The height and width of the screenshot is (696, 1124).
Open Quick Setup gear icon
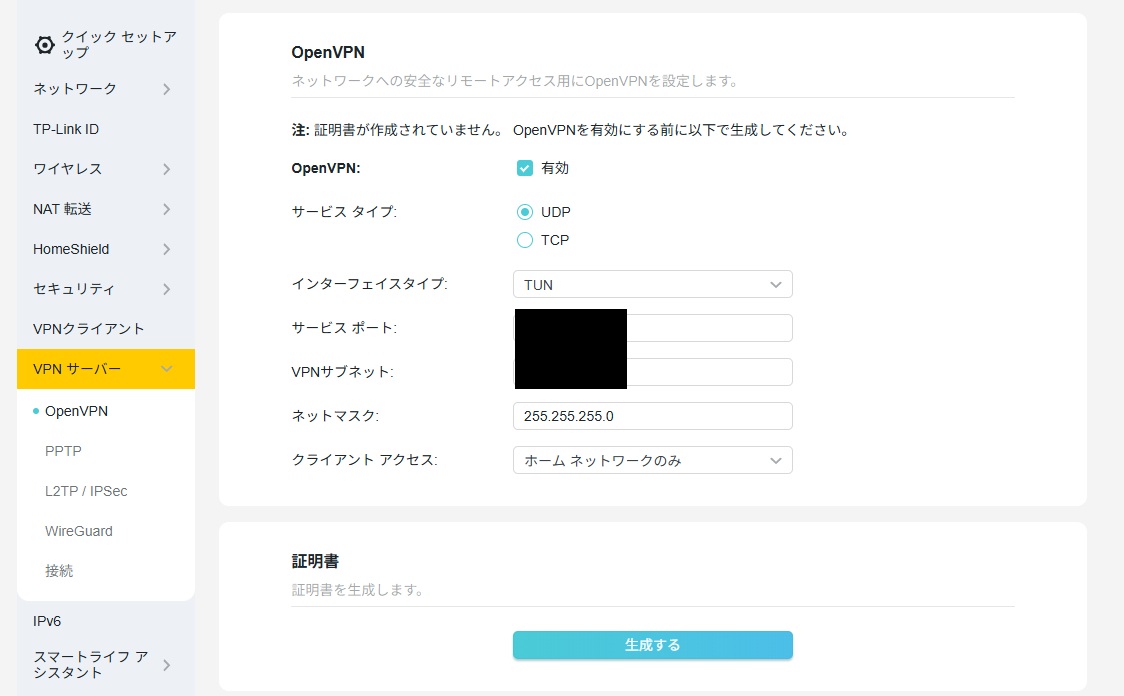point(44,44)
